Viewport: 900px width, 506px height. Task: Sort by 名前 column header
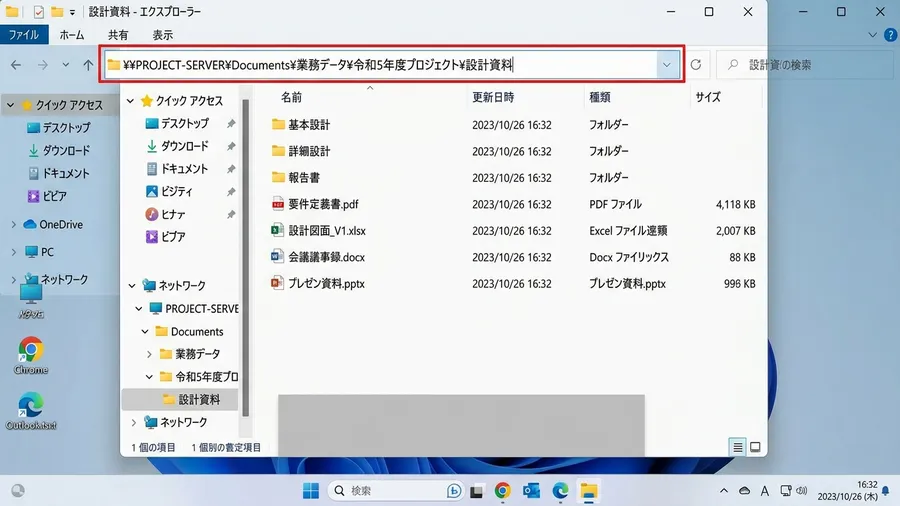pyautogui.click(x=292, y=98)
